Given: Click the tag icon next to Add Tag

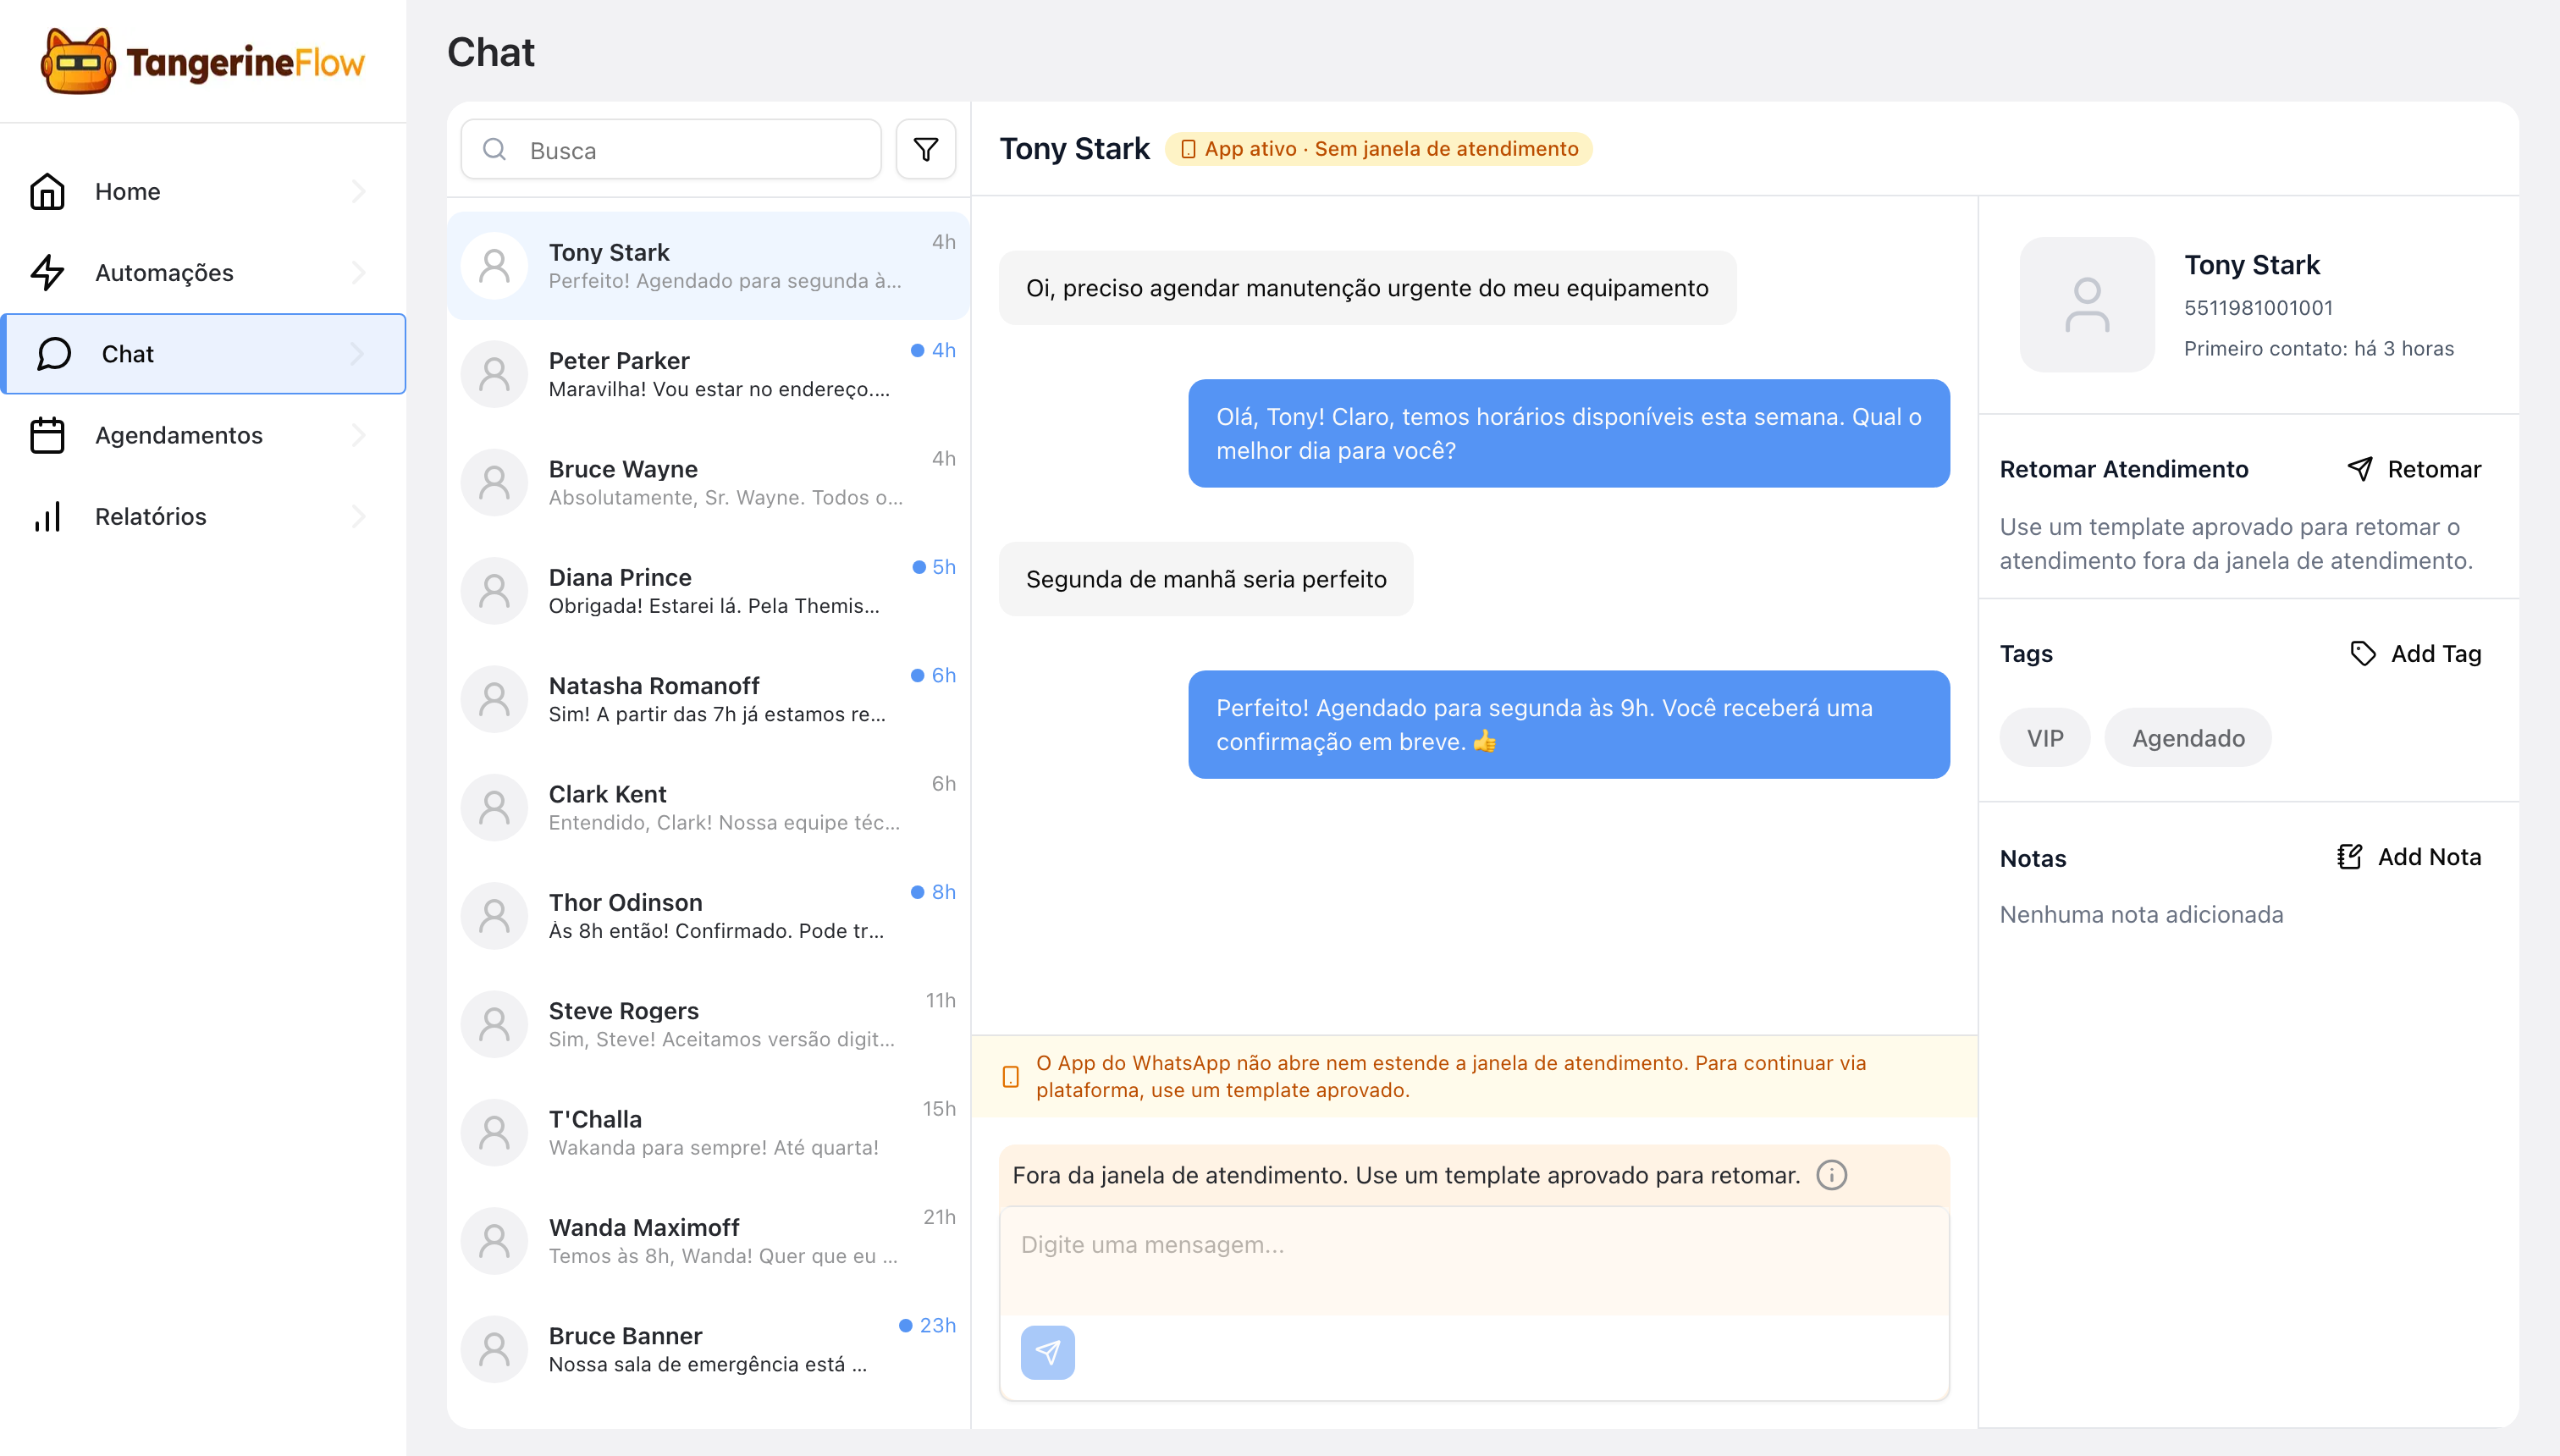Looking at the screenshot, I should pyautogui.click(x=2362, y=654).
